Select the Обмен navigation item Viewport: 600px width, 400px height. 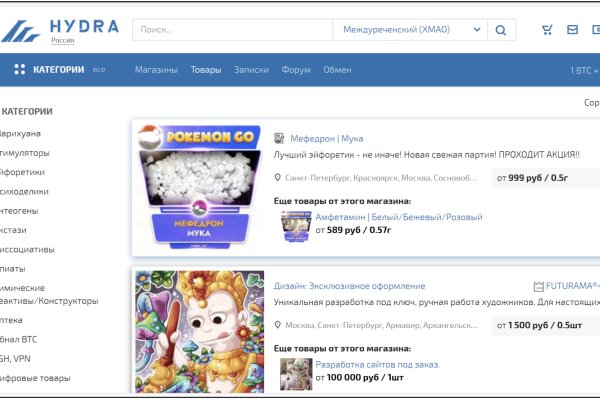coord(337,70)
